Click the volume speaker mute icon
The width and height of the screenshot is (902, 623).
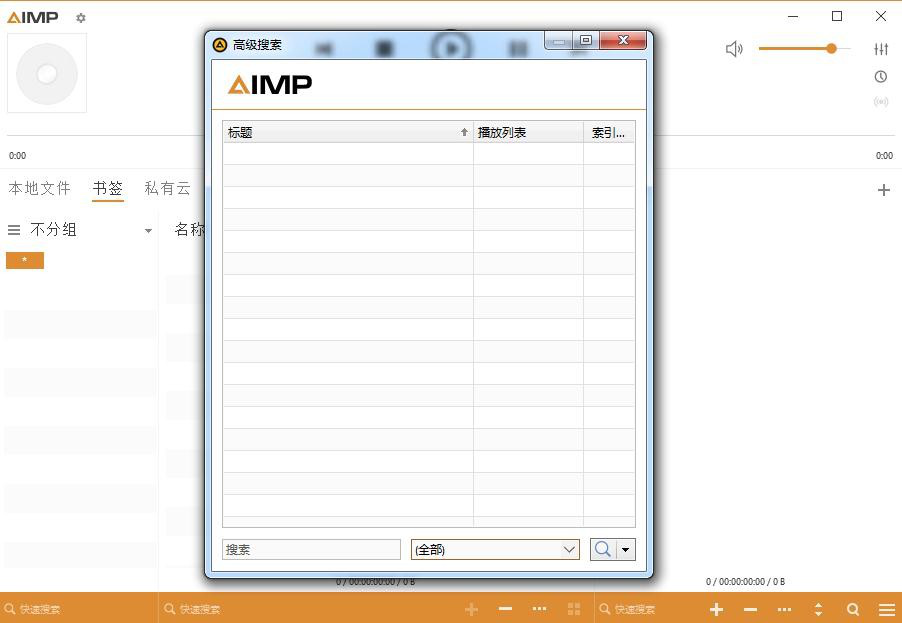734,49
